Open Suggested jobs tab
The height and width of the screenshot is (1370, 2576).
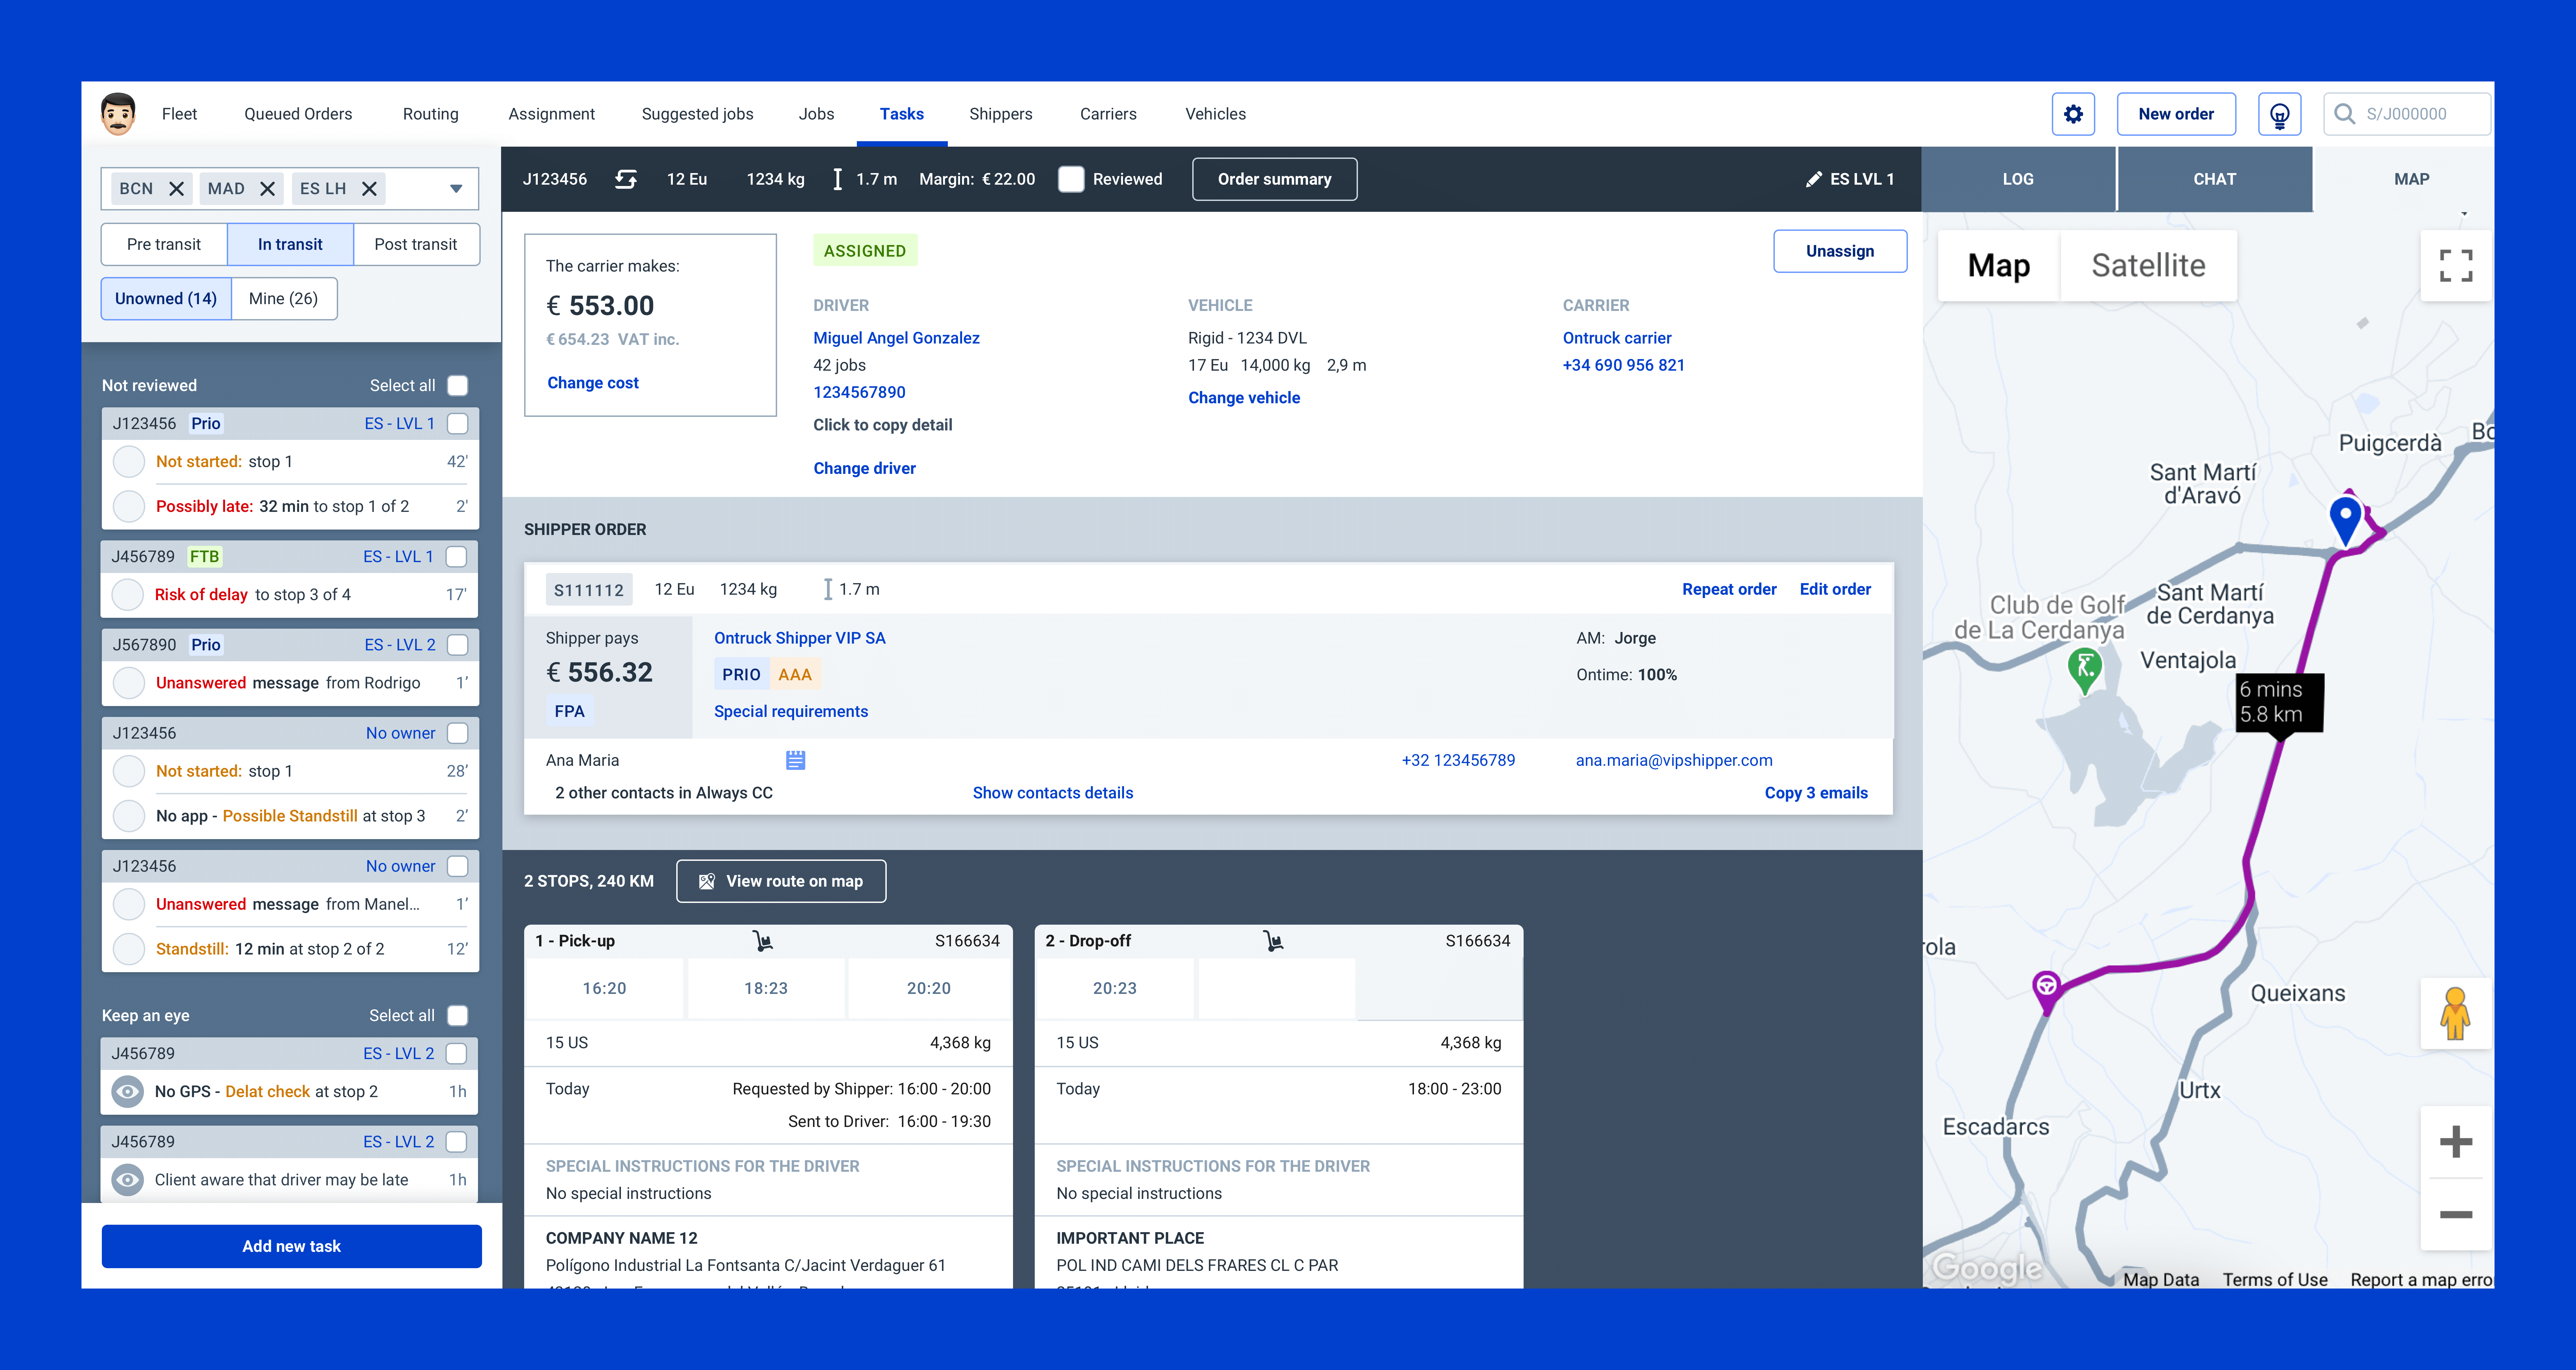[x=698, y=114]
